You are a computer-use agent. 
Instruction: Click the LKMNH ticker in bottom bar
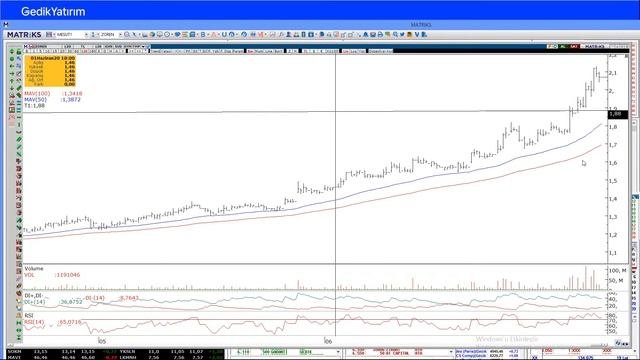click(x=128, y=357)
